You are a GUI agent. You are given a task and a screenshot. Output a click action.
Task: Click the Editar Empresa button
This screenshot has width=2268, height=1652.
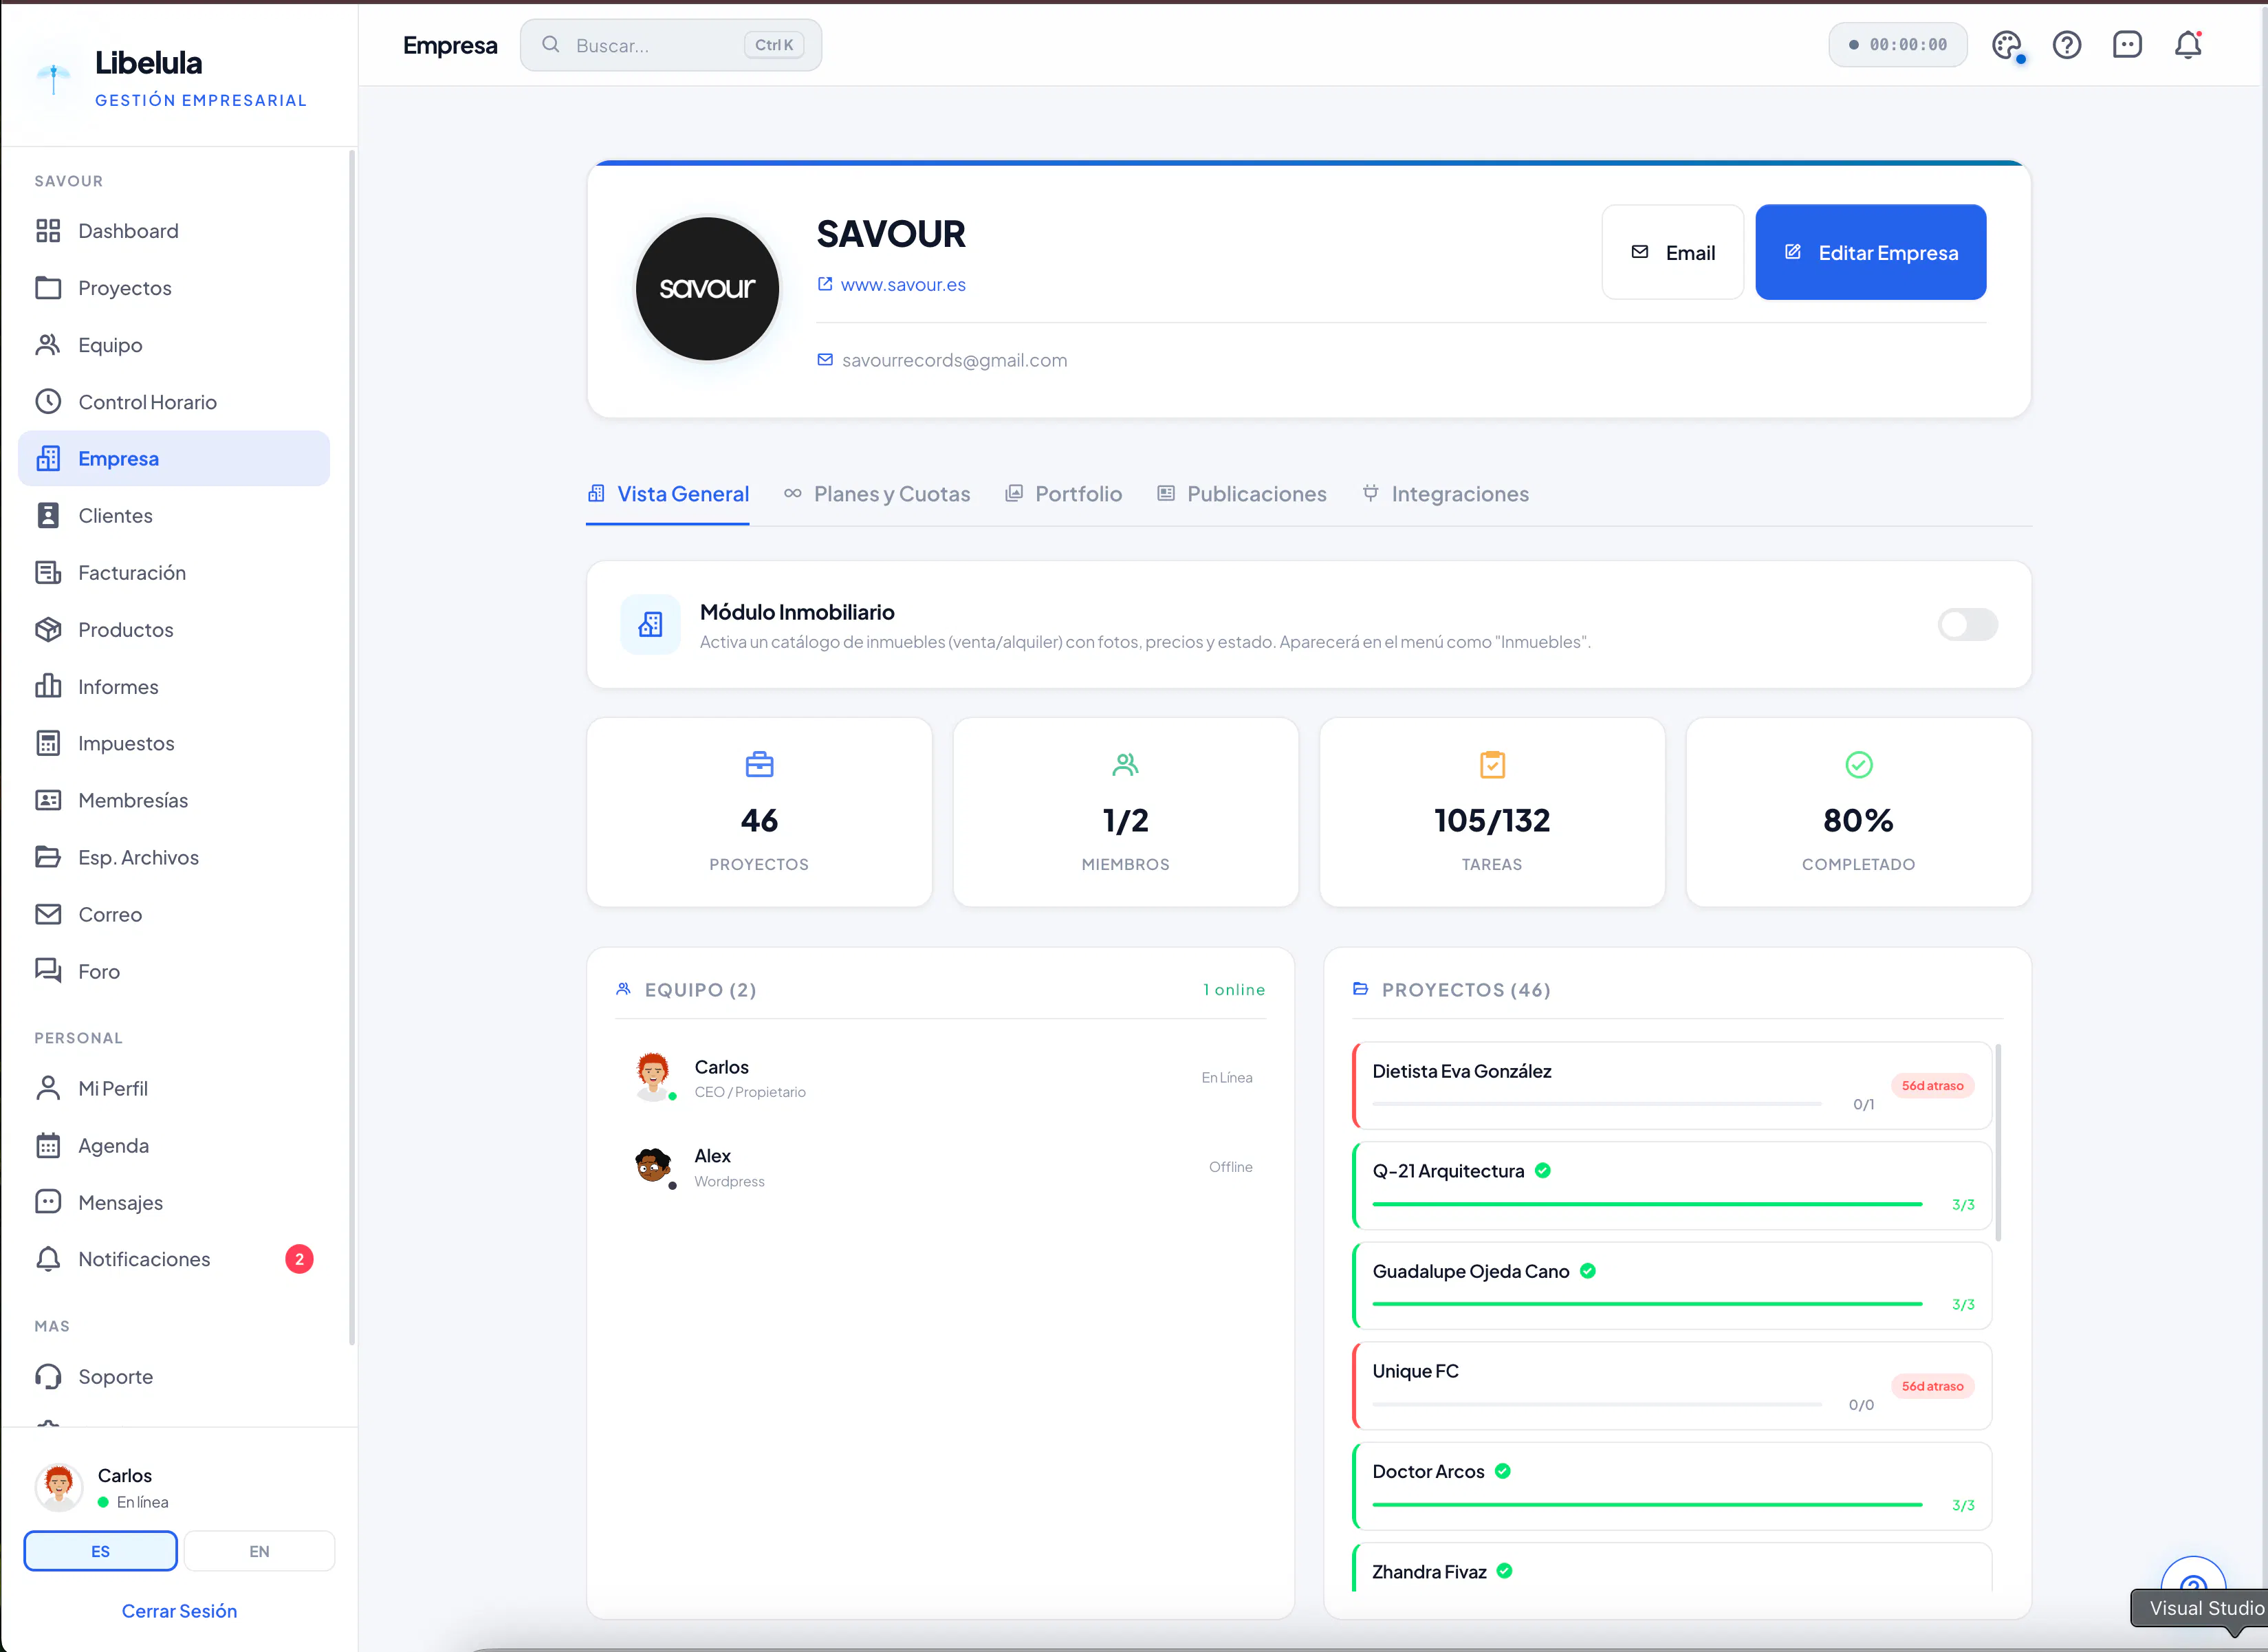click(1871, 252)
